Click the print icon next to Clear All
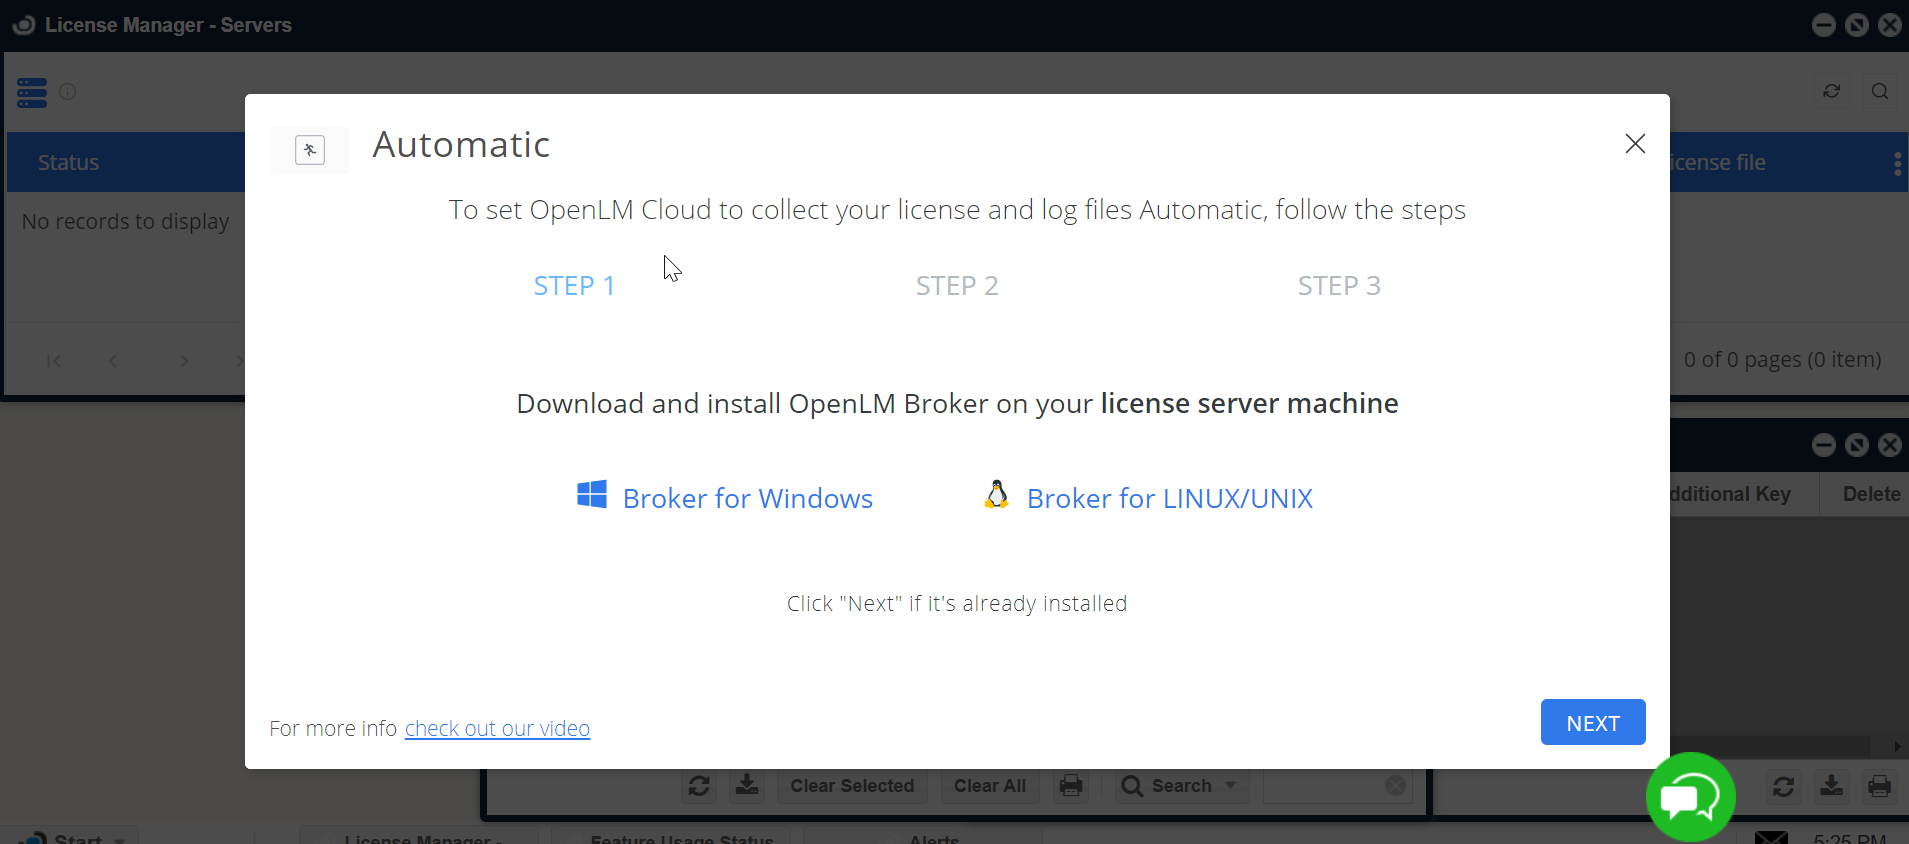 (1071, 786)
